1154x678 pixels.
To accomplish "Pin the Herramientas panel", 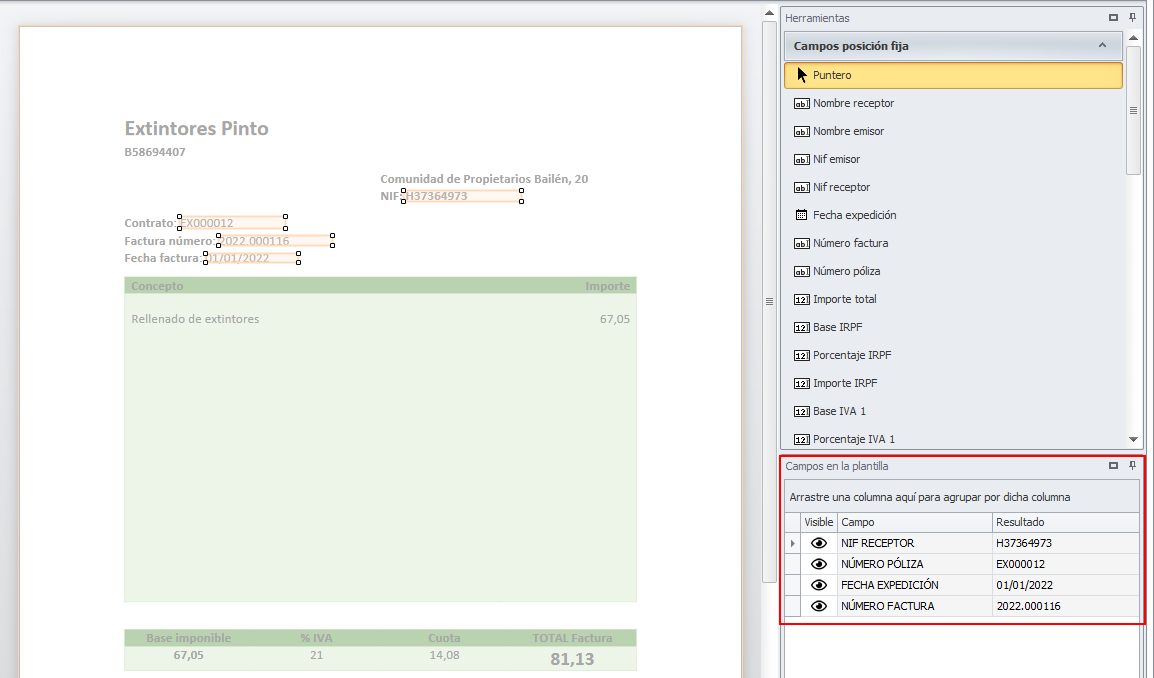I will point(1133,18).
